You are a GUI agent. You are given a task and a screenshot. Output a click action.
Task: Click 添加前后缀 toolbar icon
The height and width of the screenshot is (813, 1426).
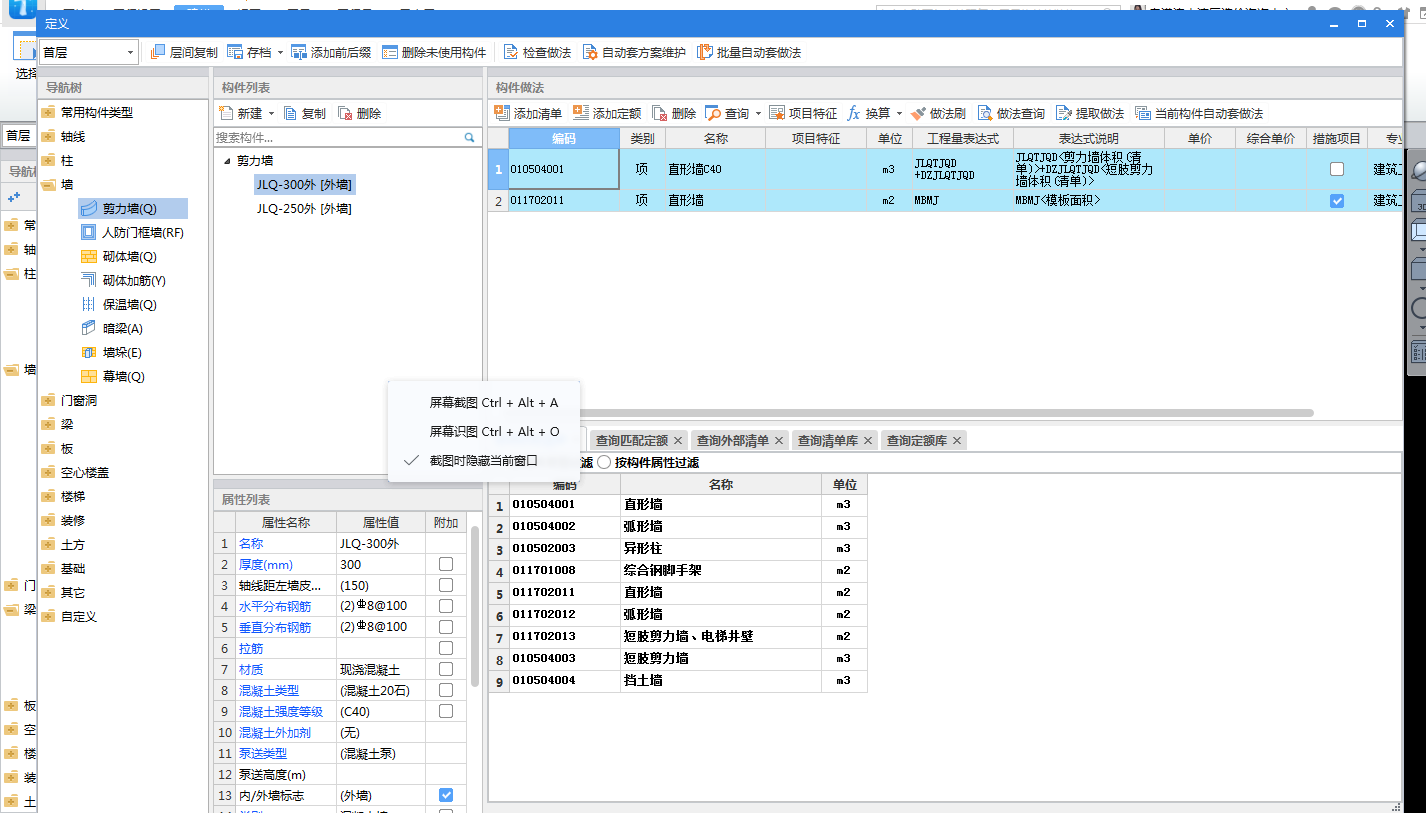(299, 52)
